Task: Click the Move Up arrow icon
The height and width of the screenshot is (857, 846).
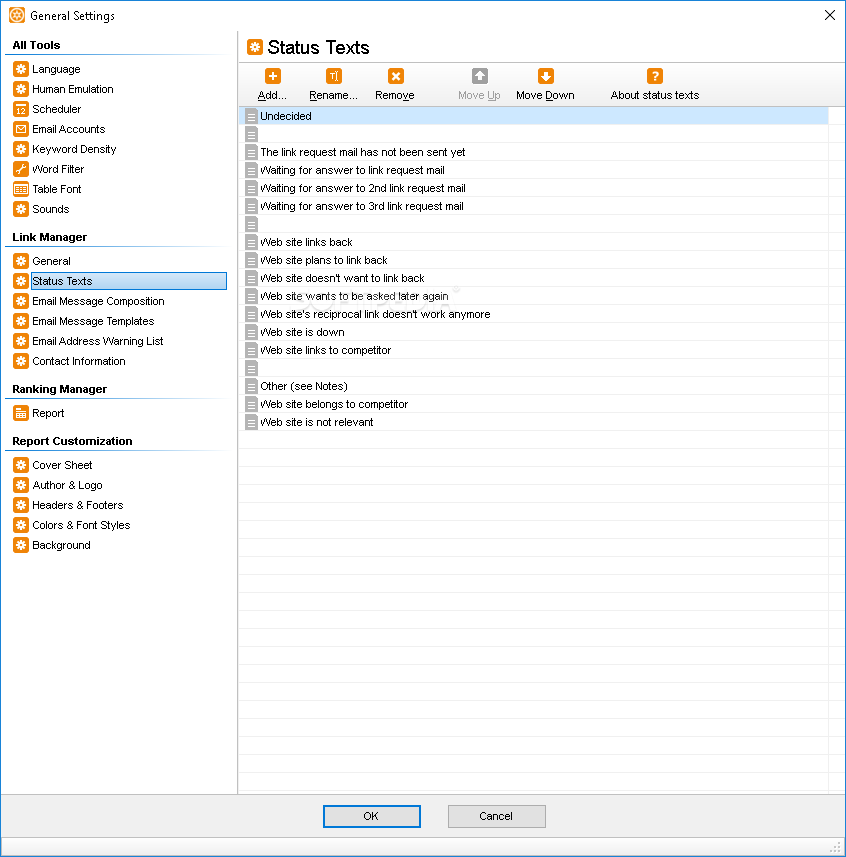Action: click(479, 76)
